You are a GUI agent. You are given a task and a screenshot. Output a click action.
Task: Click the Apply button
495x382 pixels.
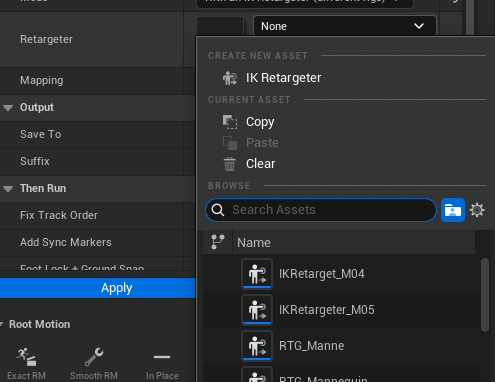point(97,288)
